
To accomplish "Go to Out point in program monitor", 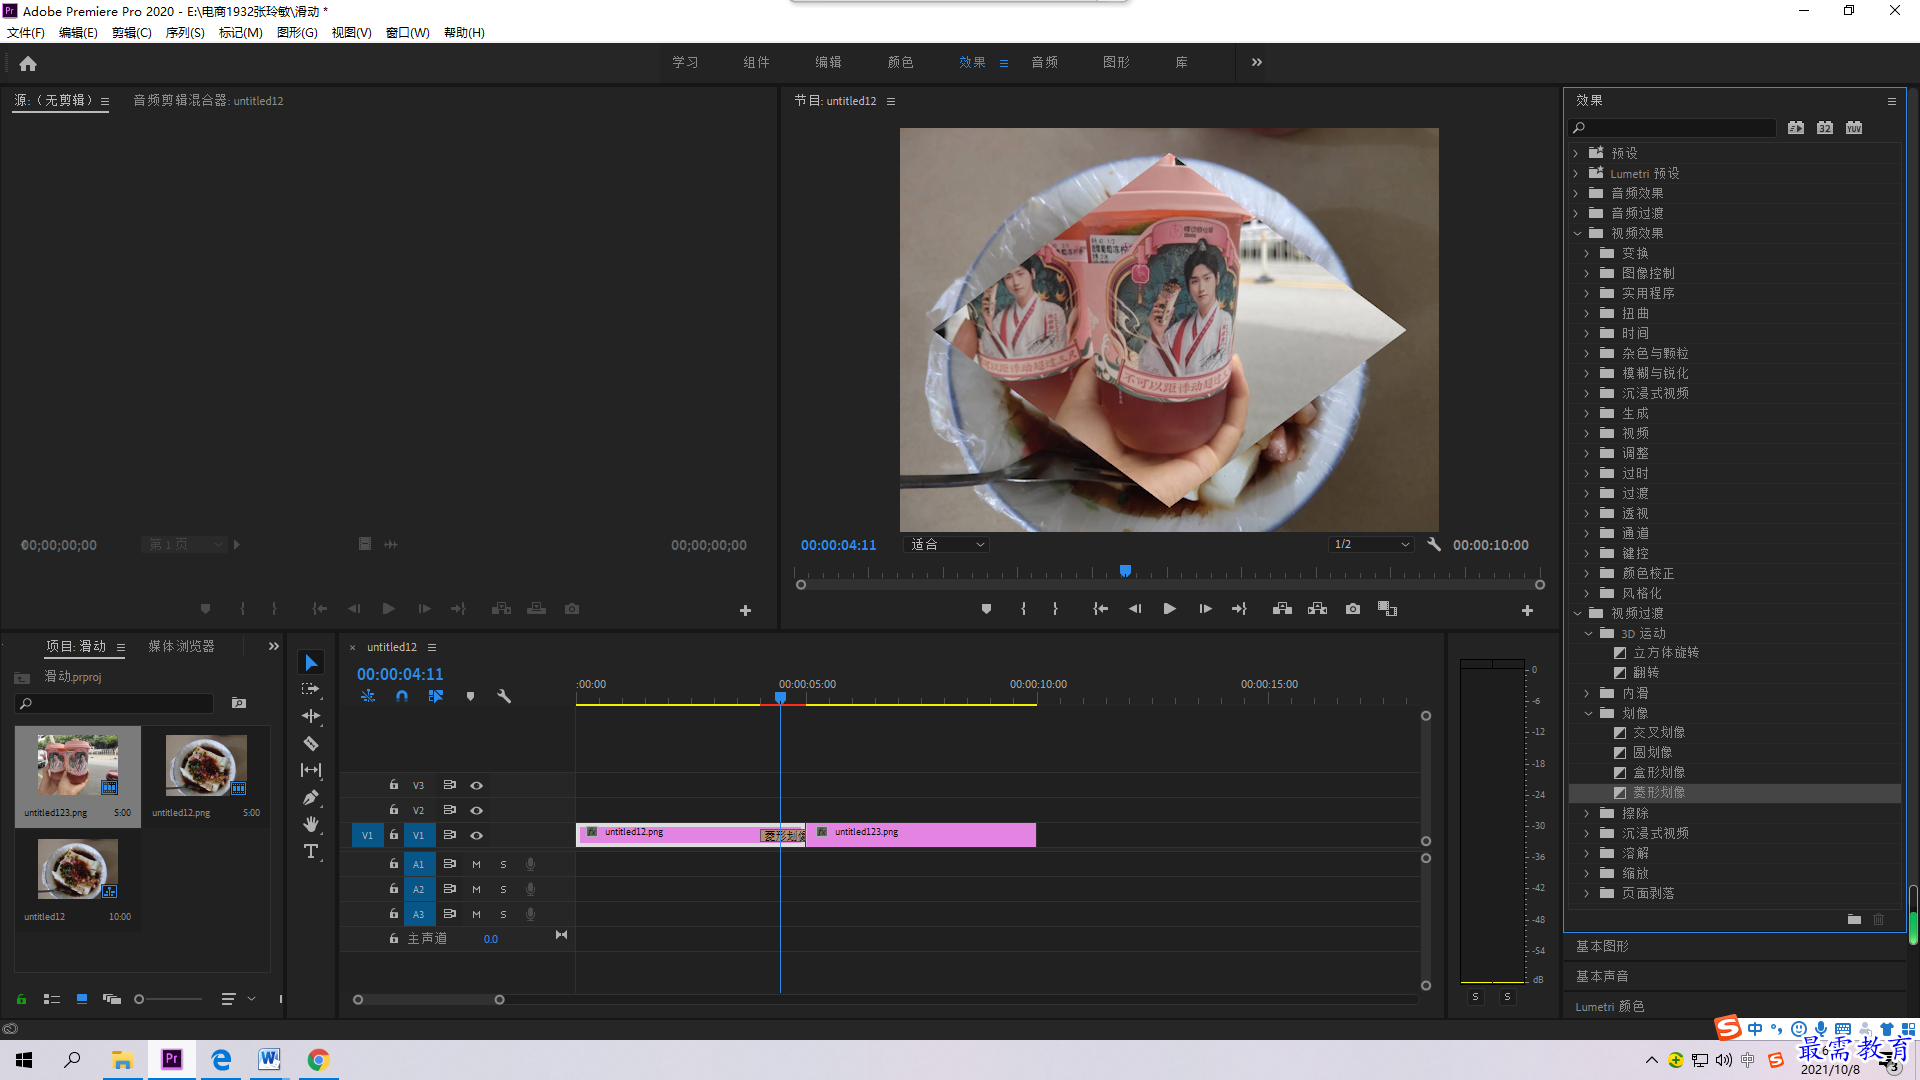I will pyautogui.click(x=1239, y=609).
